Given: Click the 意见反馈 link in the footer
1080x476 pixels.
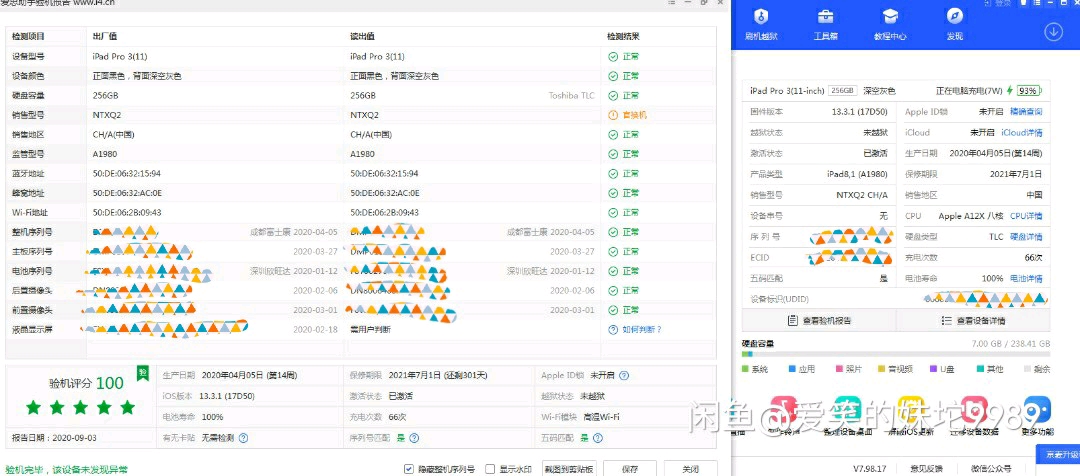Looking at the screenshot, I should (x=926, y=468).
